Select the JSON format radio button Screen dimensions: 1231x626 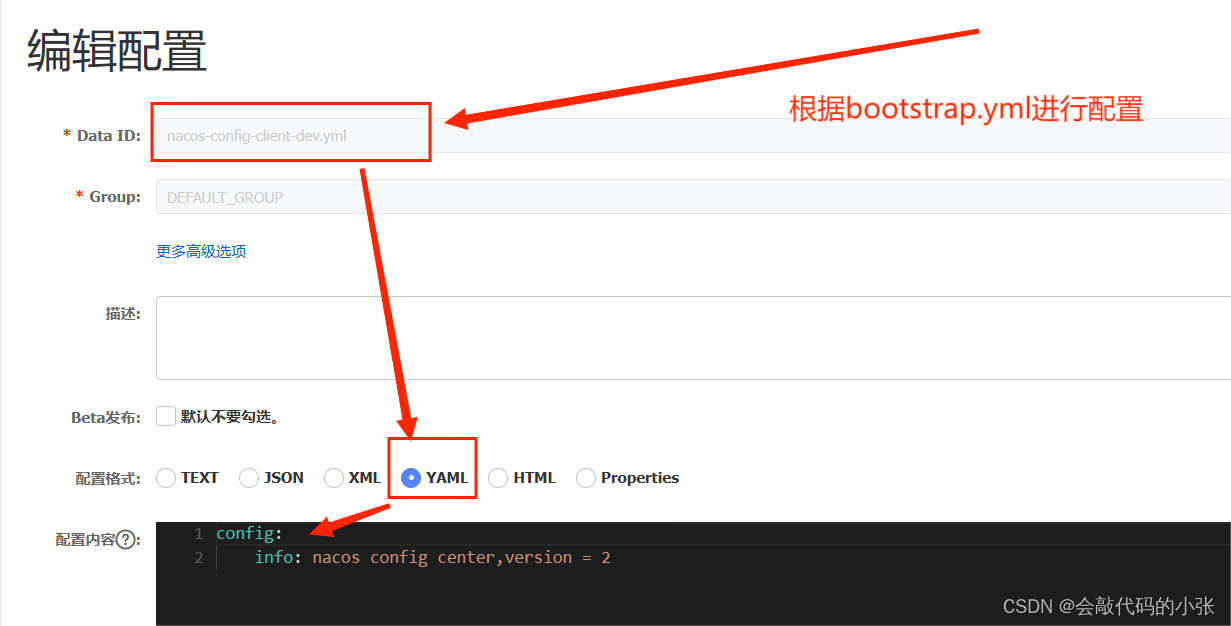[x=249, y=478]
